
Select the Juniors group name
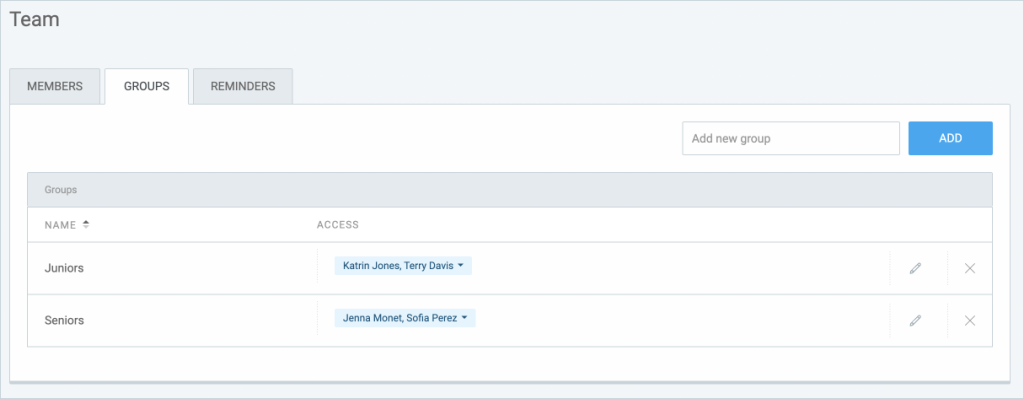(x=64, y=268)
